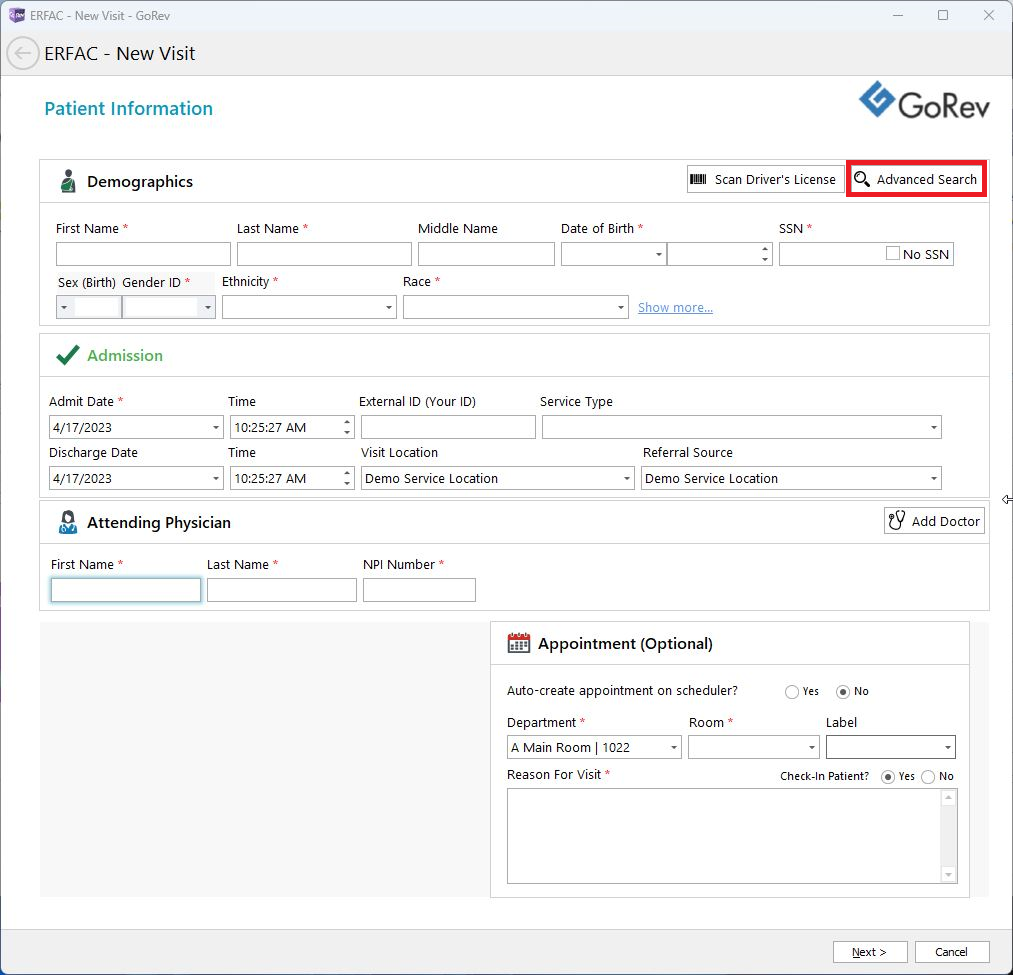Open the Department dropdown
Screen dimensions: 1013x975
click(x=674, y=748)
